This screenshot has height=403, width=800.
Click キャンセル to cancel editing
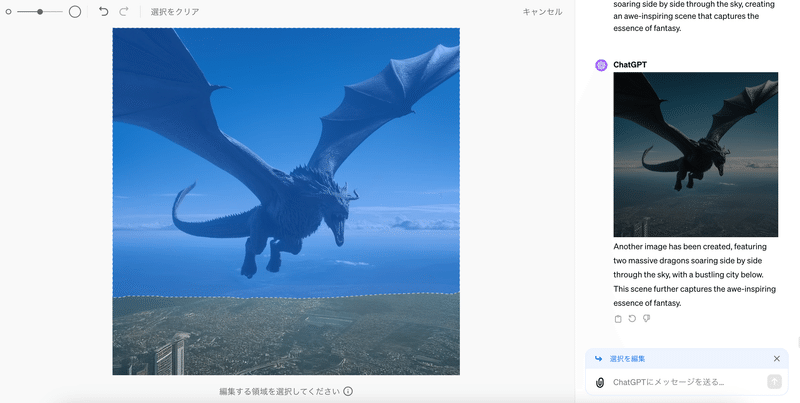tap(542, 12)
